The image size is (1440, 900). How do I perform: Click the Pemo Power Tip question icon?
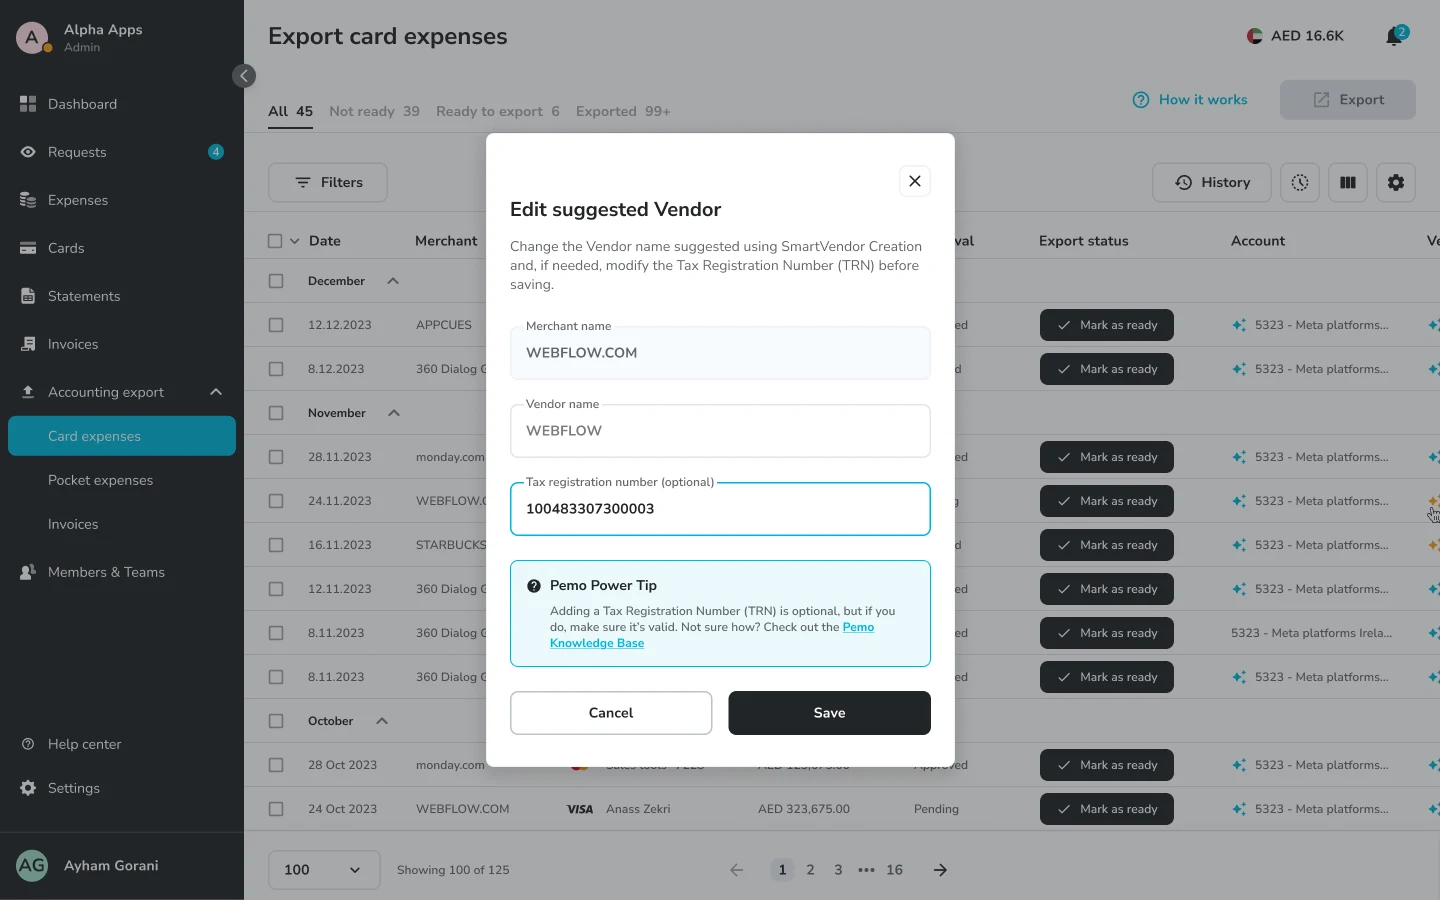click(x=534, y=586)
